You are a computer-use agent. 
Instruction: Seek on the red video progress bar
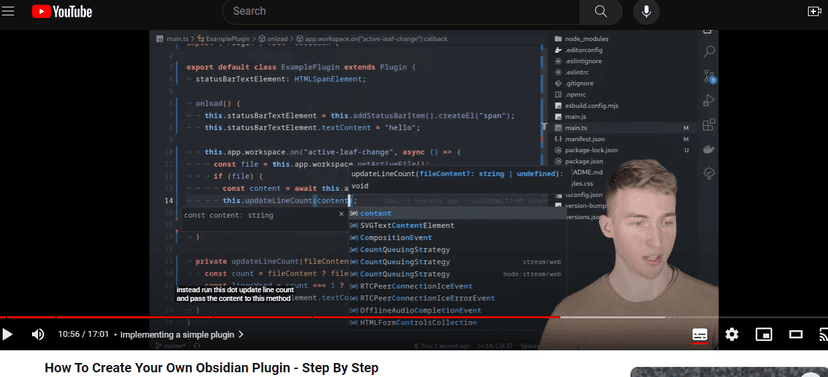coord(280,317)
